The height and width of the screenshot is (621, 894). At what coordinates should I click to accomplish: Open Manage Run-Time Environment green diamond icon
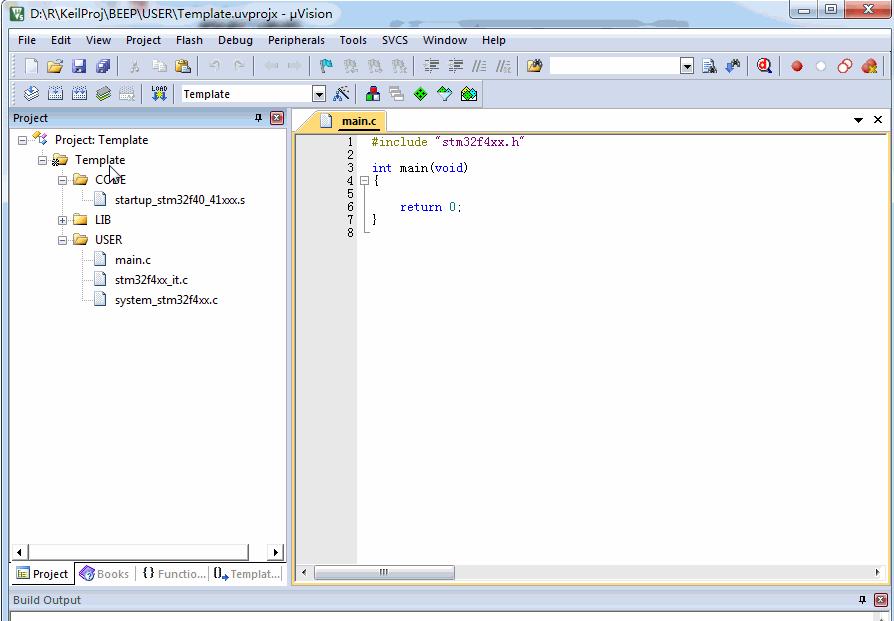[420, 94]
